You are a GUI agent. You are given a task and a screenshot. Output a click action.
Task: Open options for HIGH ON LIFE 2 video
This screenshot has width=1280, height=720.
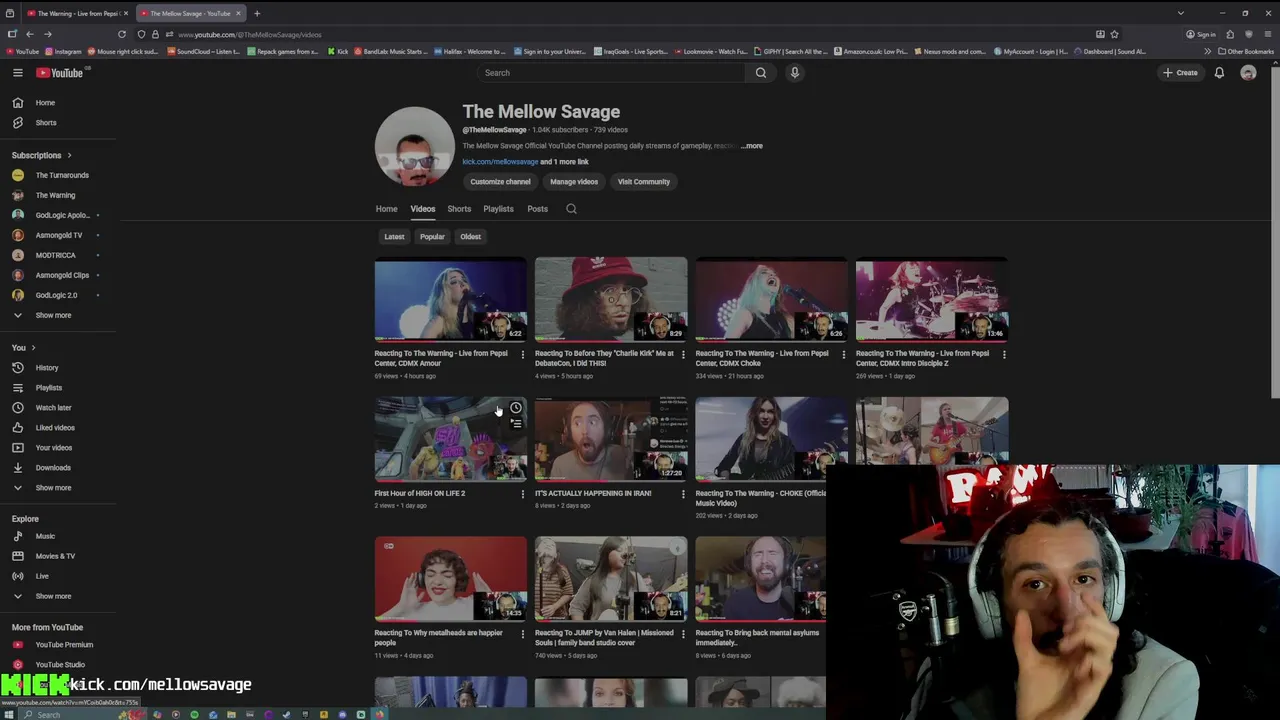click(522, 494)
